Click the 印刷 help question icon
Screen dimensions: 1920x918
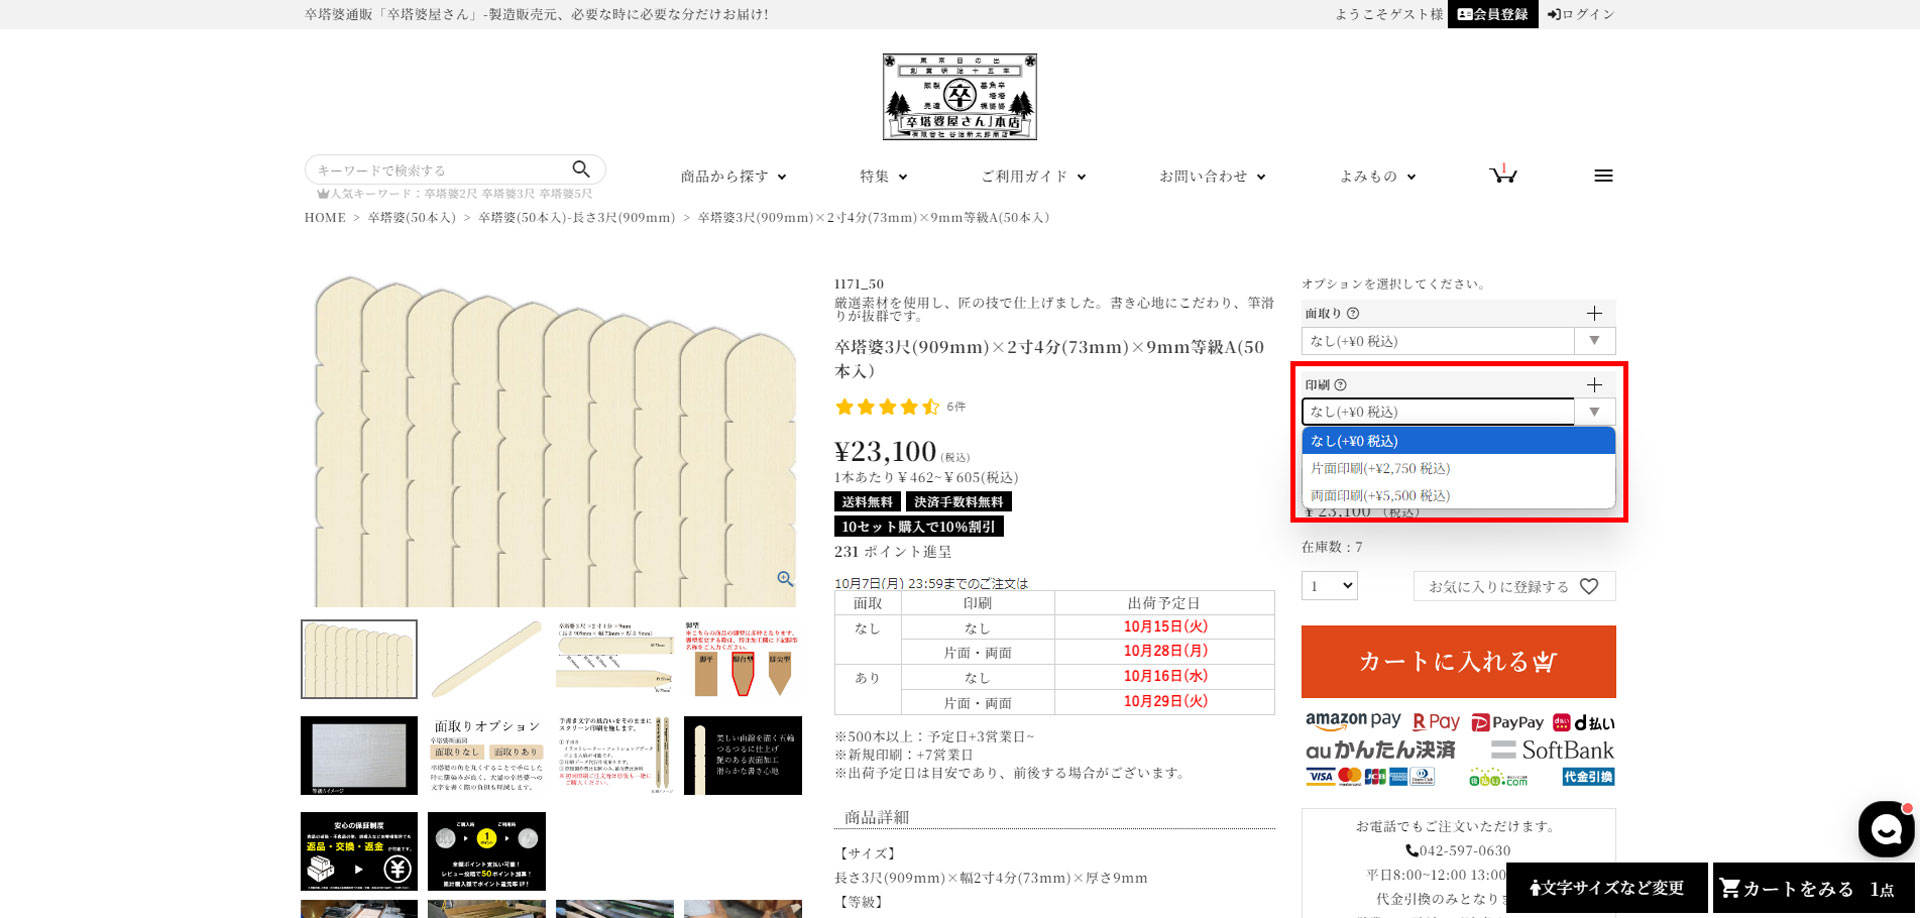tap(1341, 385)
